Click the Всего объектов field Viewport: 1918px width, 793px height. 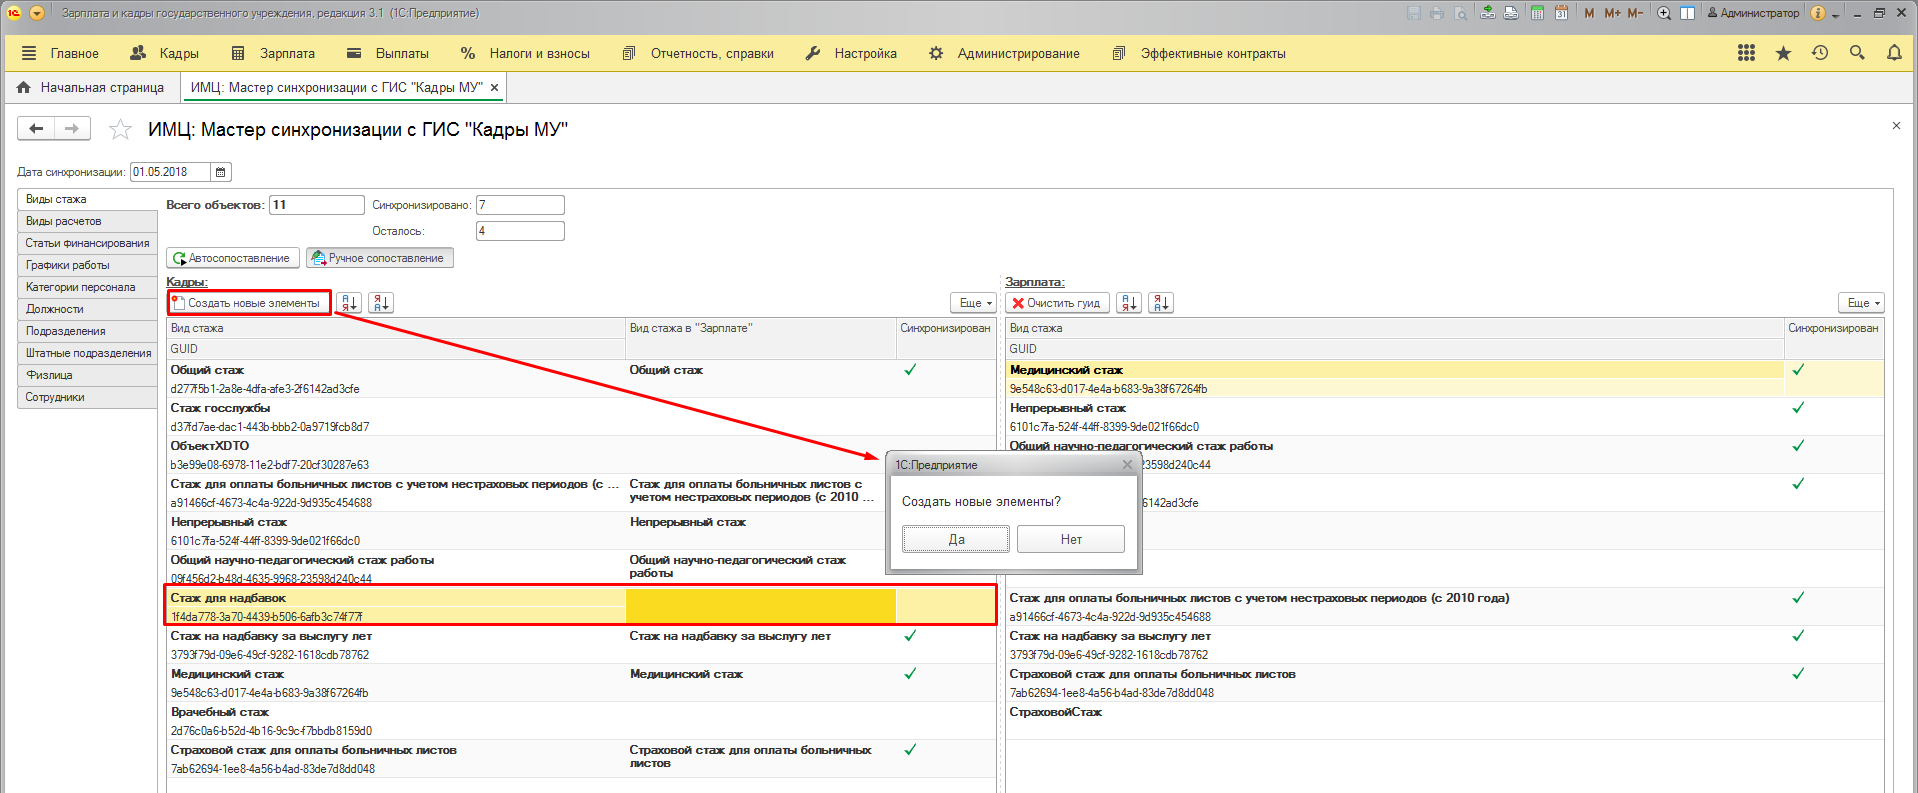click(316, 205)
